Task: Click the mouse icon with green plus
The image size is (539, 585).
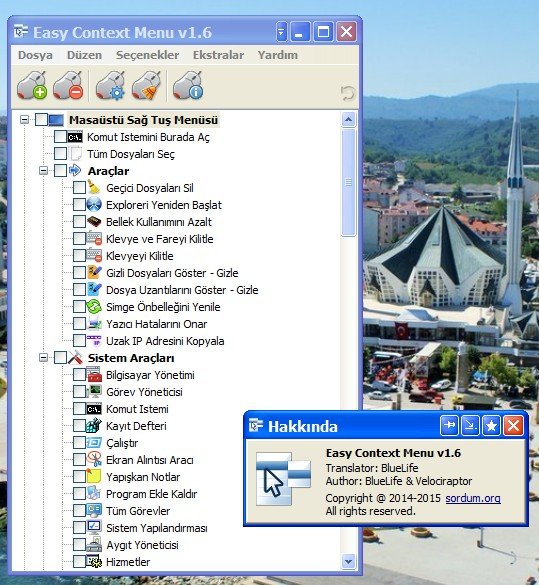Action: (32, 85)
